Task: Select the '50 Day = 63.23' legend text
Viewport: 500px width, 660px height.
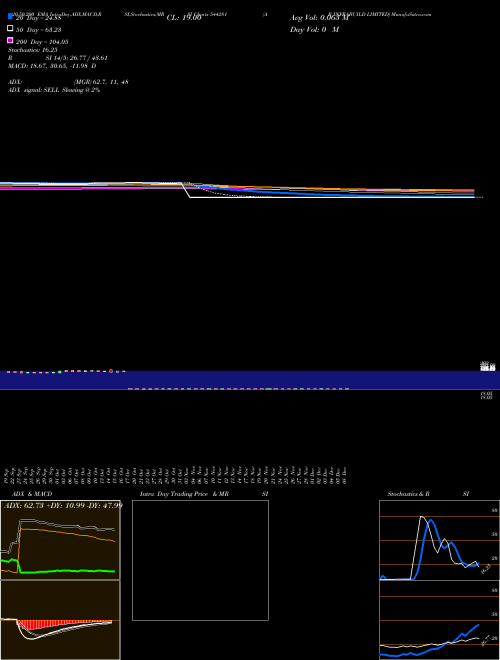Action: (x=38, y=30)
